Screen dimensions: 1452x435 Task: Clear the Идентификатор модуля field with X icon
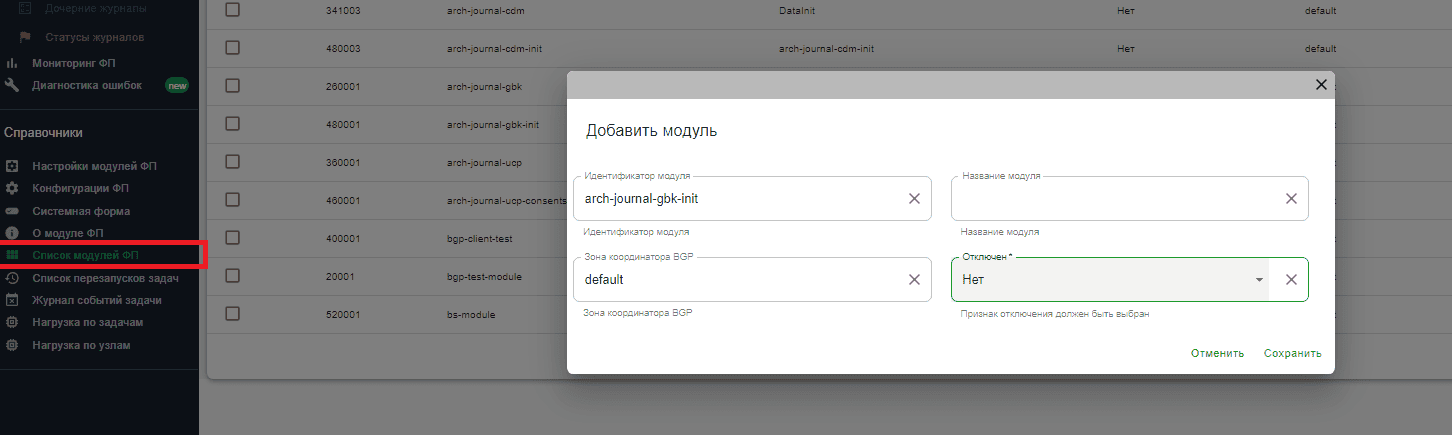914,198
